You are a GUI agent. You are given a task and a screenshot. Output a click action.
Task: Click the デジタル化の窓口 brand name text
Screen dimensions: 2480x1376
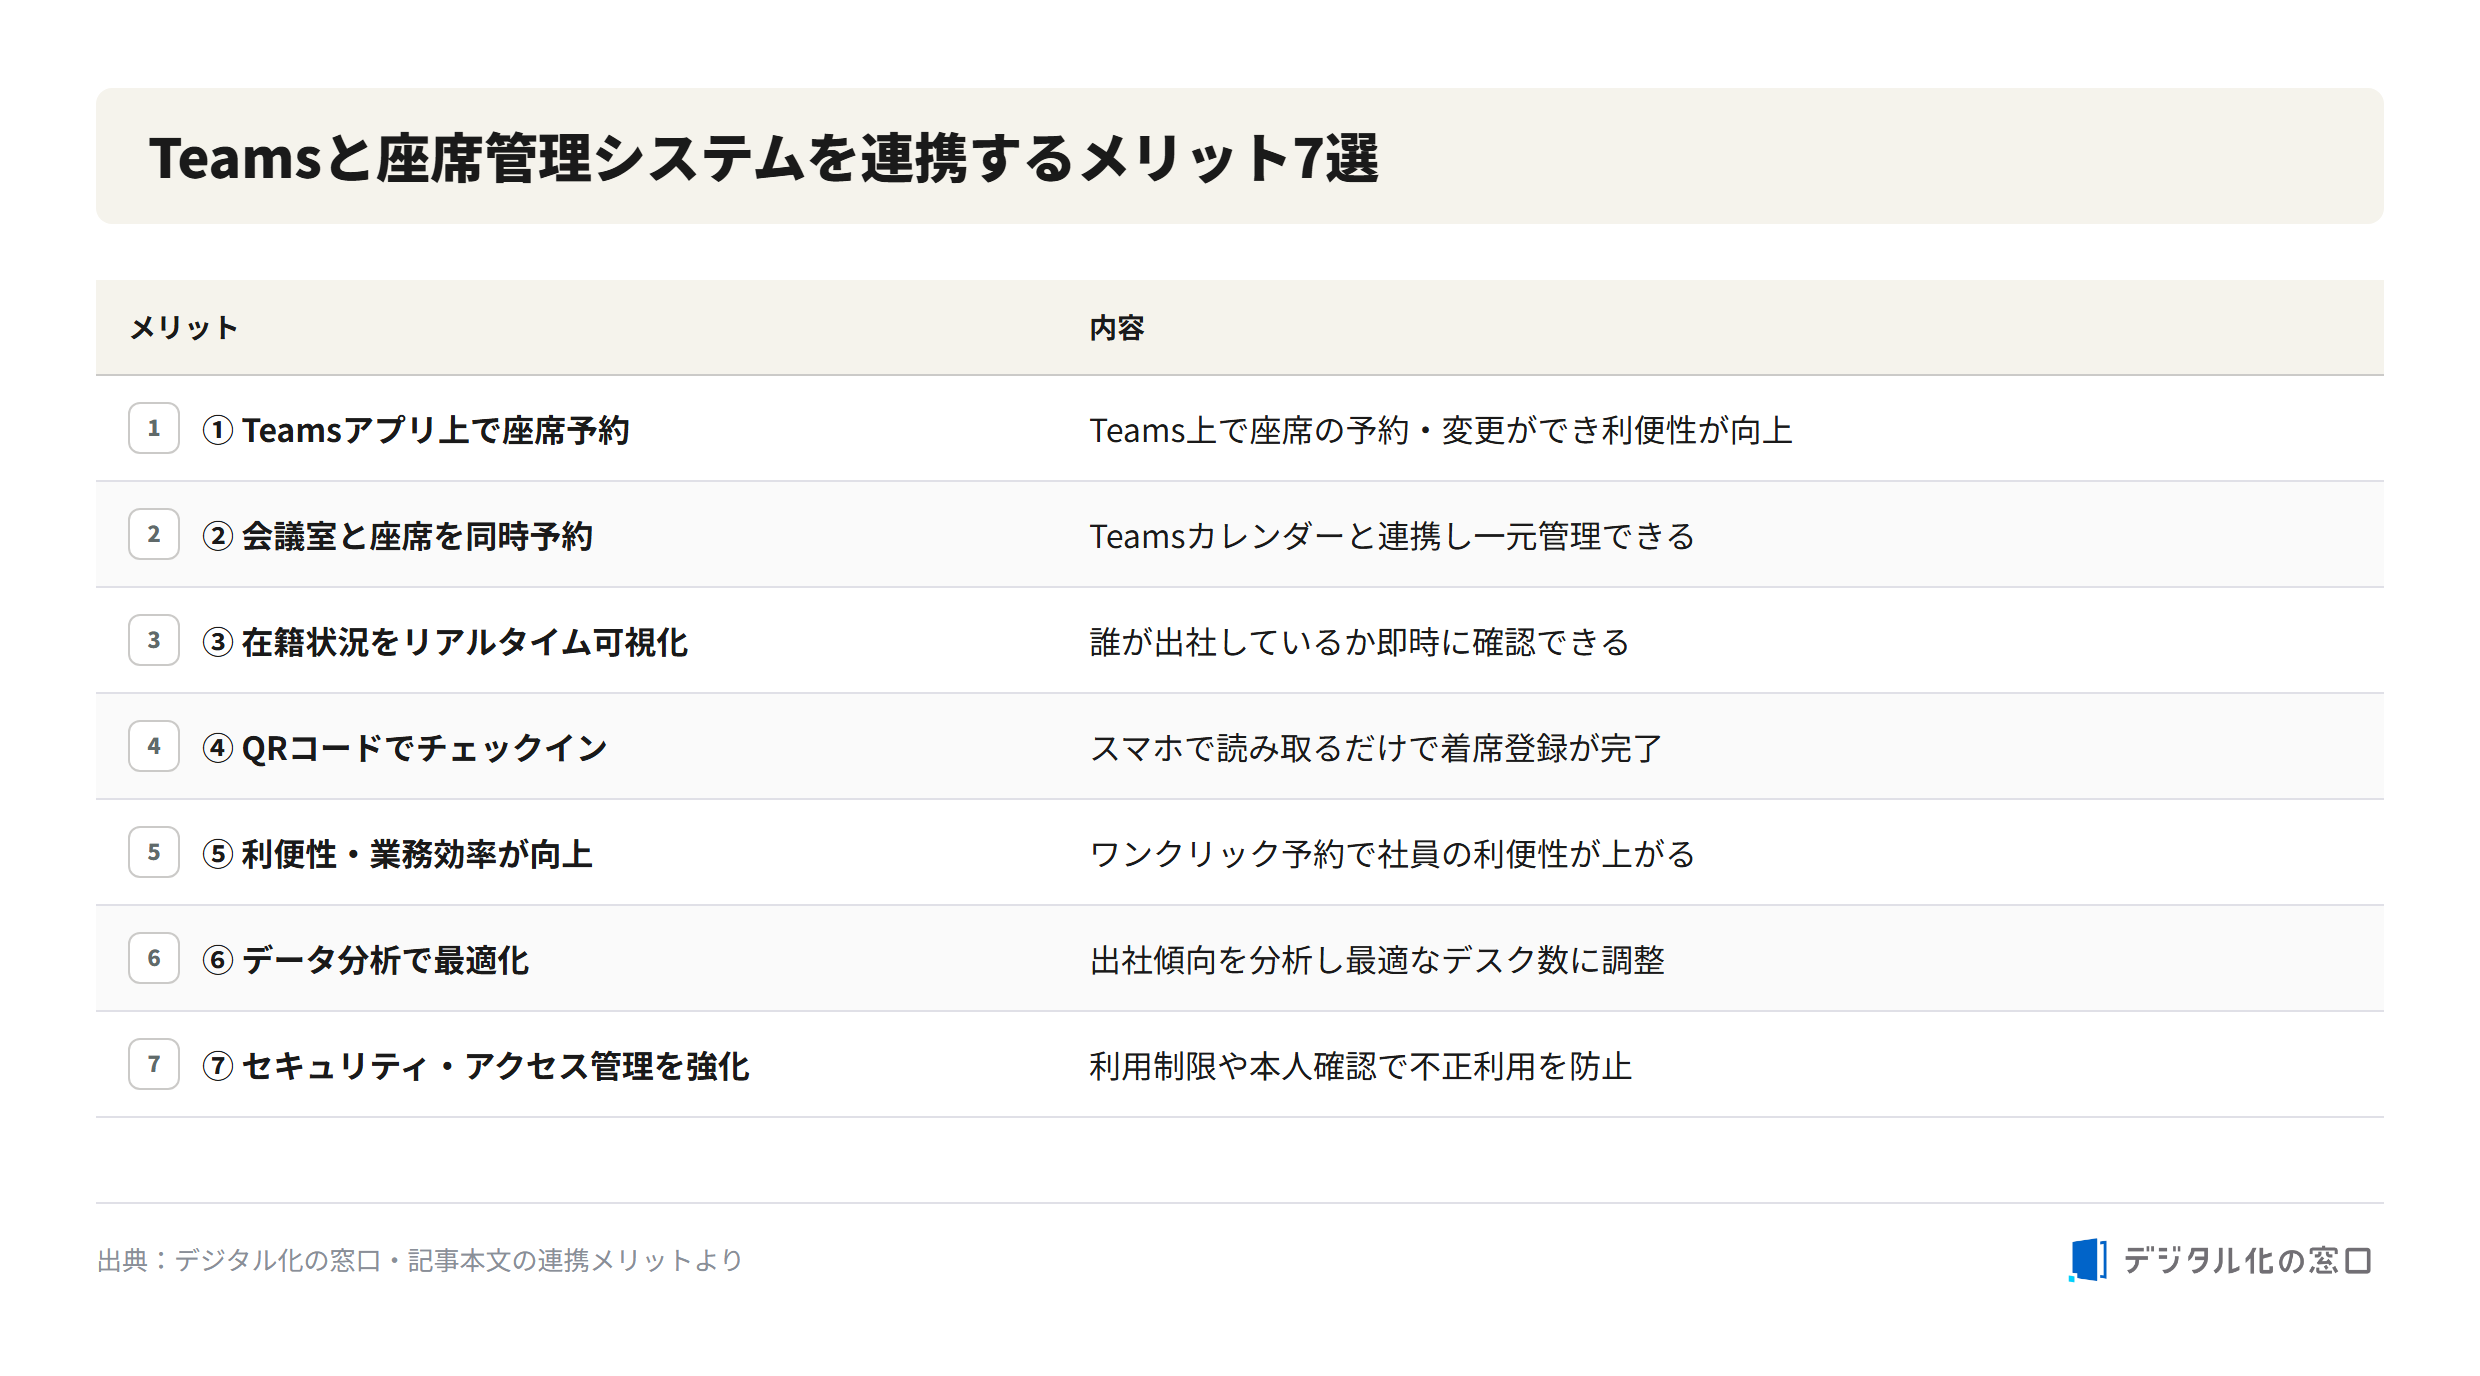point(2247,1260)
